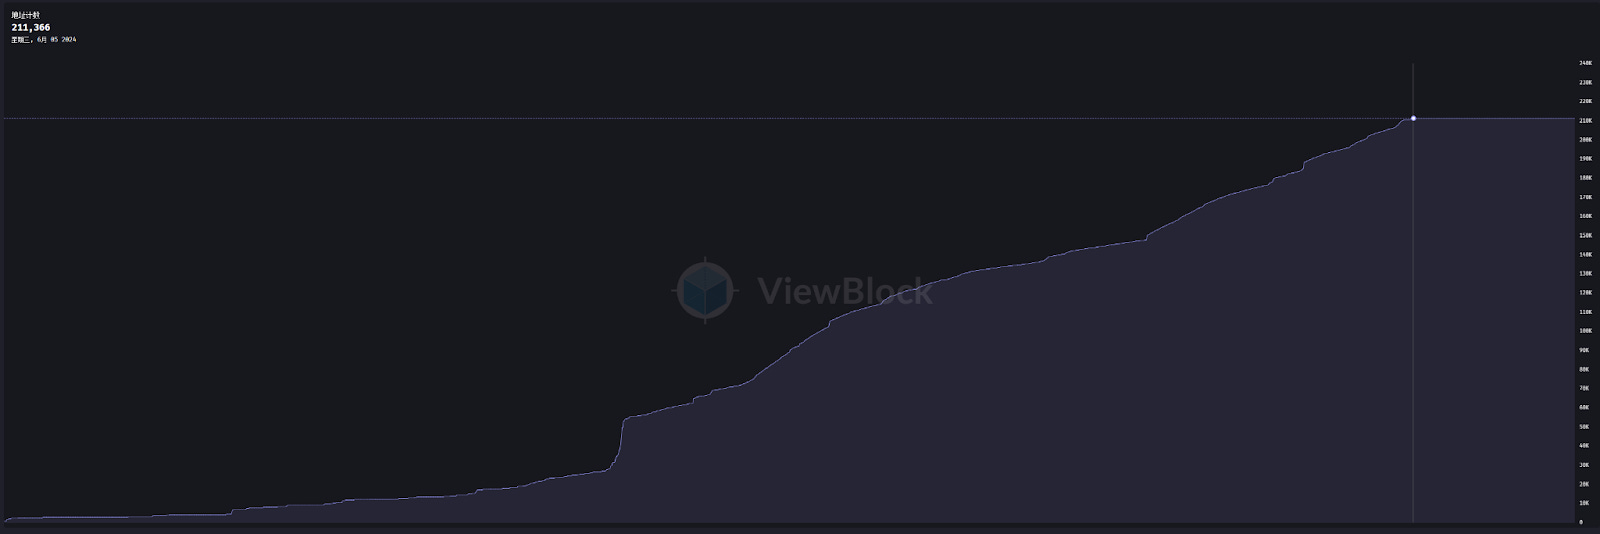
Task: Click the 0 y-axis label
Action: [1581, 522]
